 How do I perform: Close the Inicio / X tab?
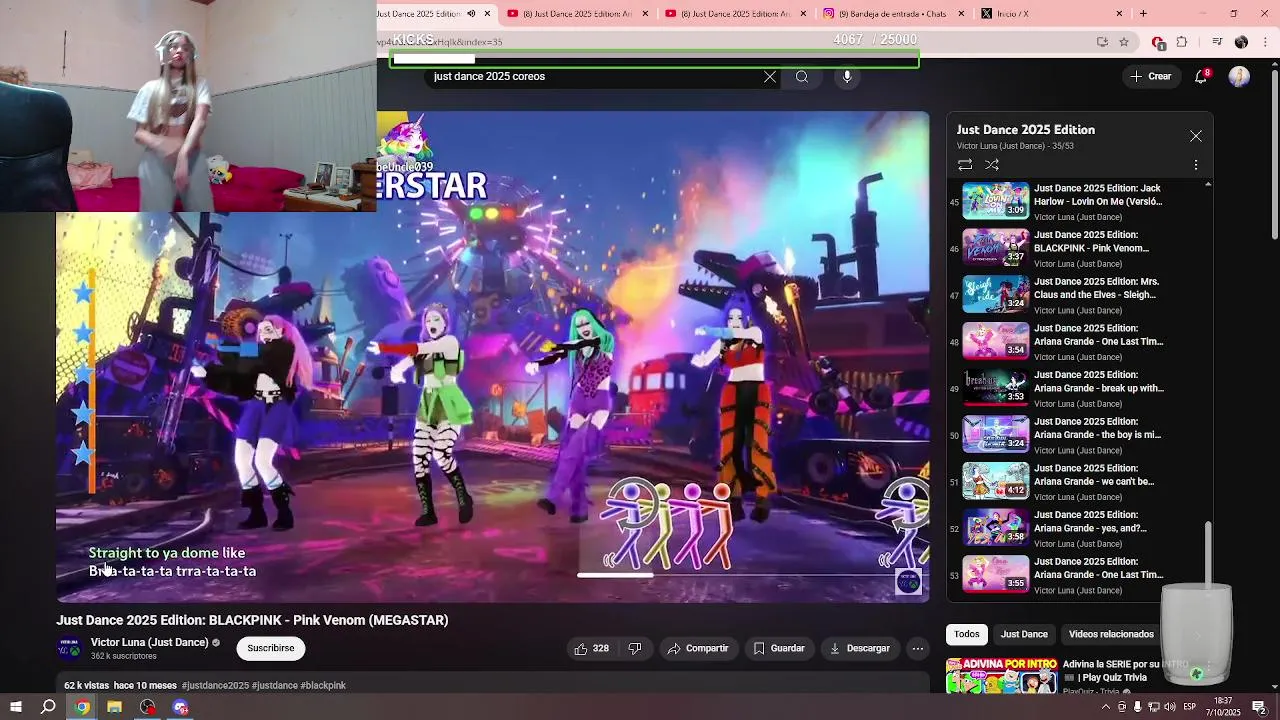[x=1119, y=14]
